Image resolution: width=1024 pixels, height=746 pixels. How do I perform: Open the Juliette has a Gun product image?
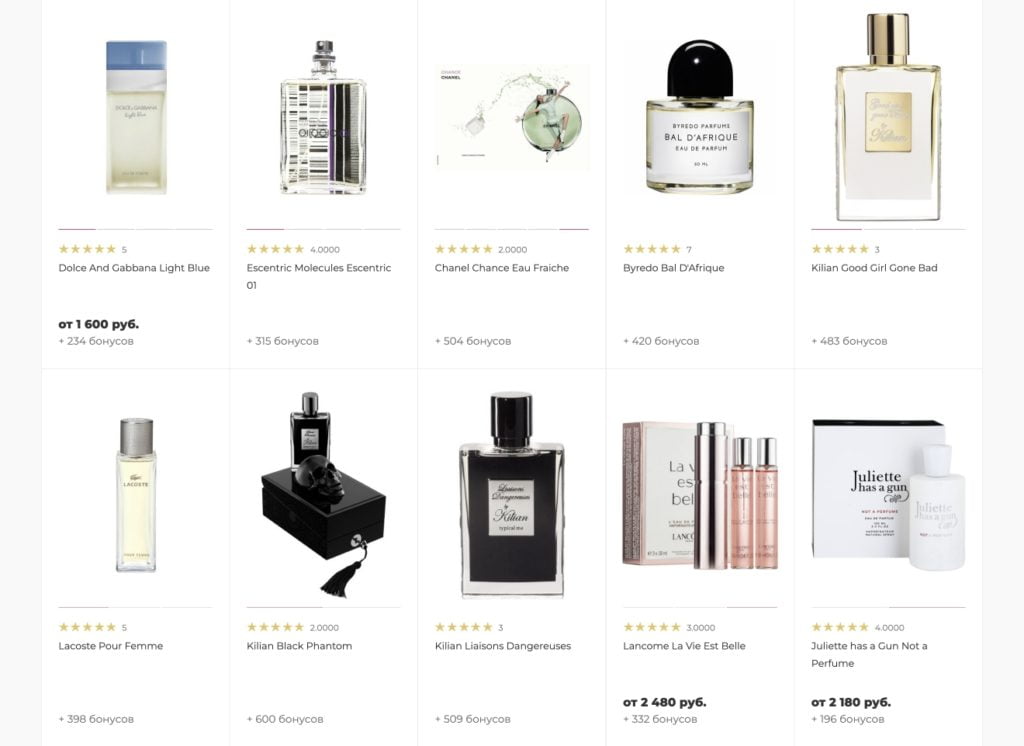point(888,495)
